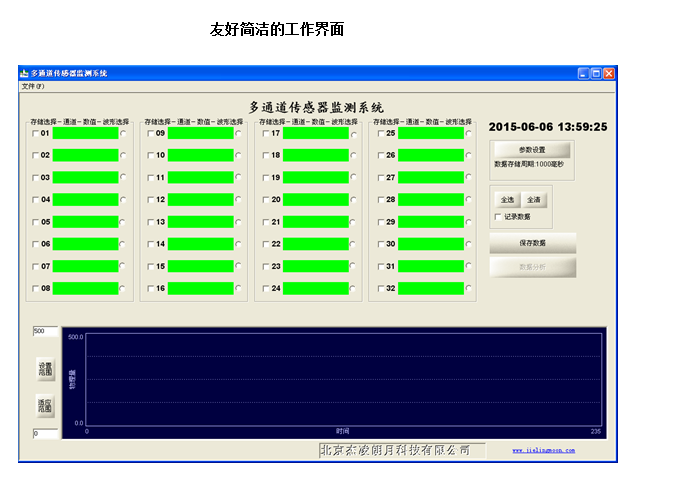Click the 设置范围 button beside the chart

pyautogui.click(x=45, y=369)
